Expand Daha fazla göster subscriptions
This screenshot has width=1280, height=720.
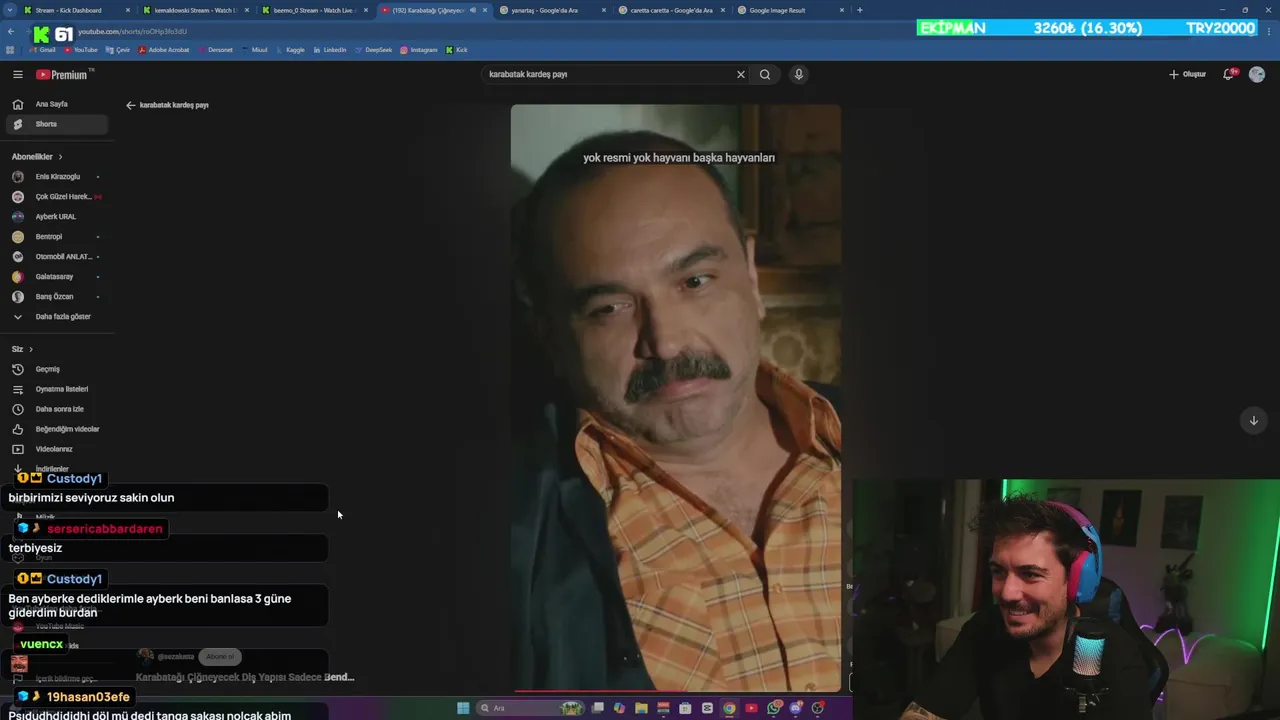56,316
